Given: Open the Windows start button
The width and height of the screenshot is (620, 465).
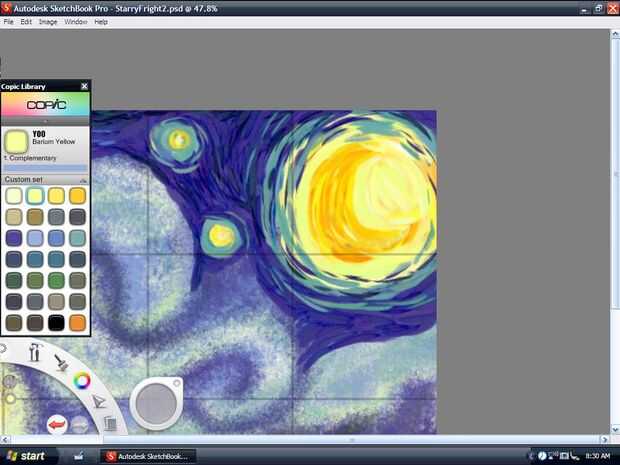Looking at the screenshot, I should click(26, 456).
